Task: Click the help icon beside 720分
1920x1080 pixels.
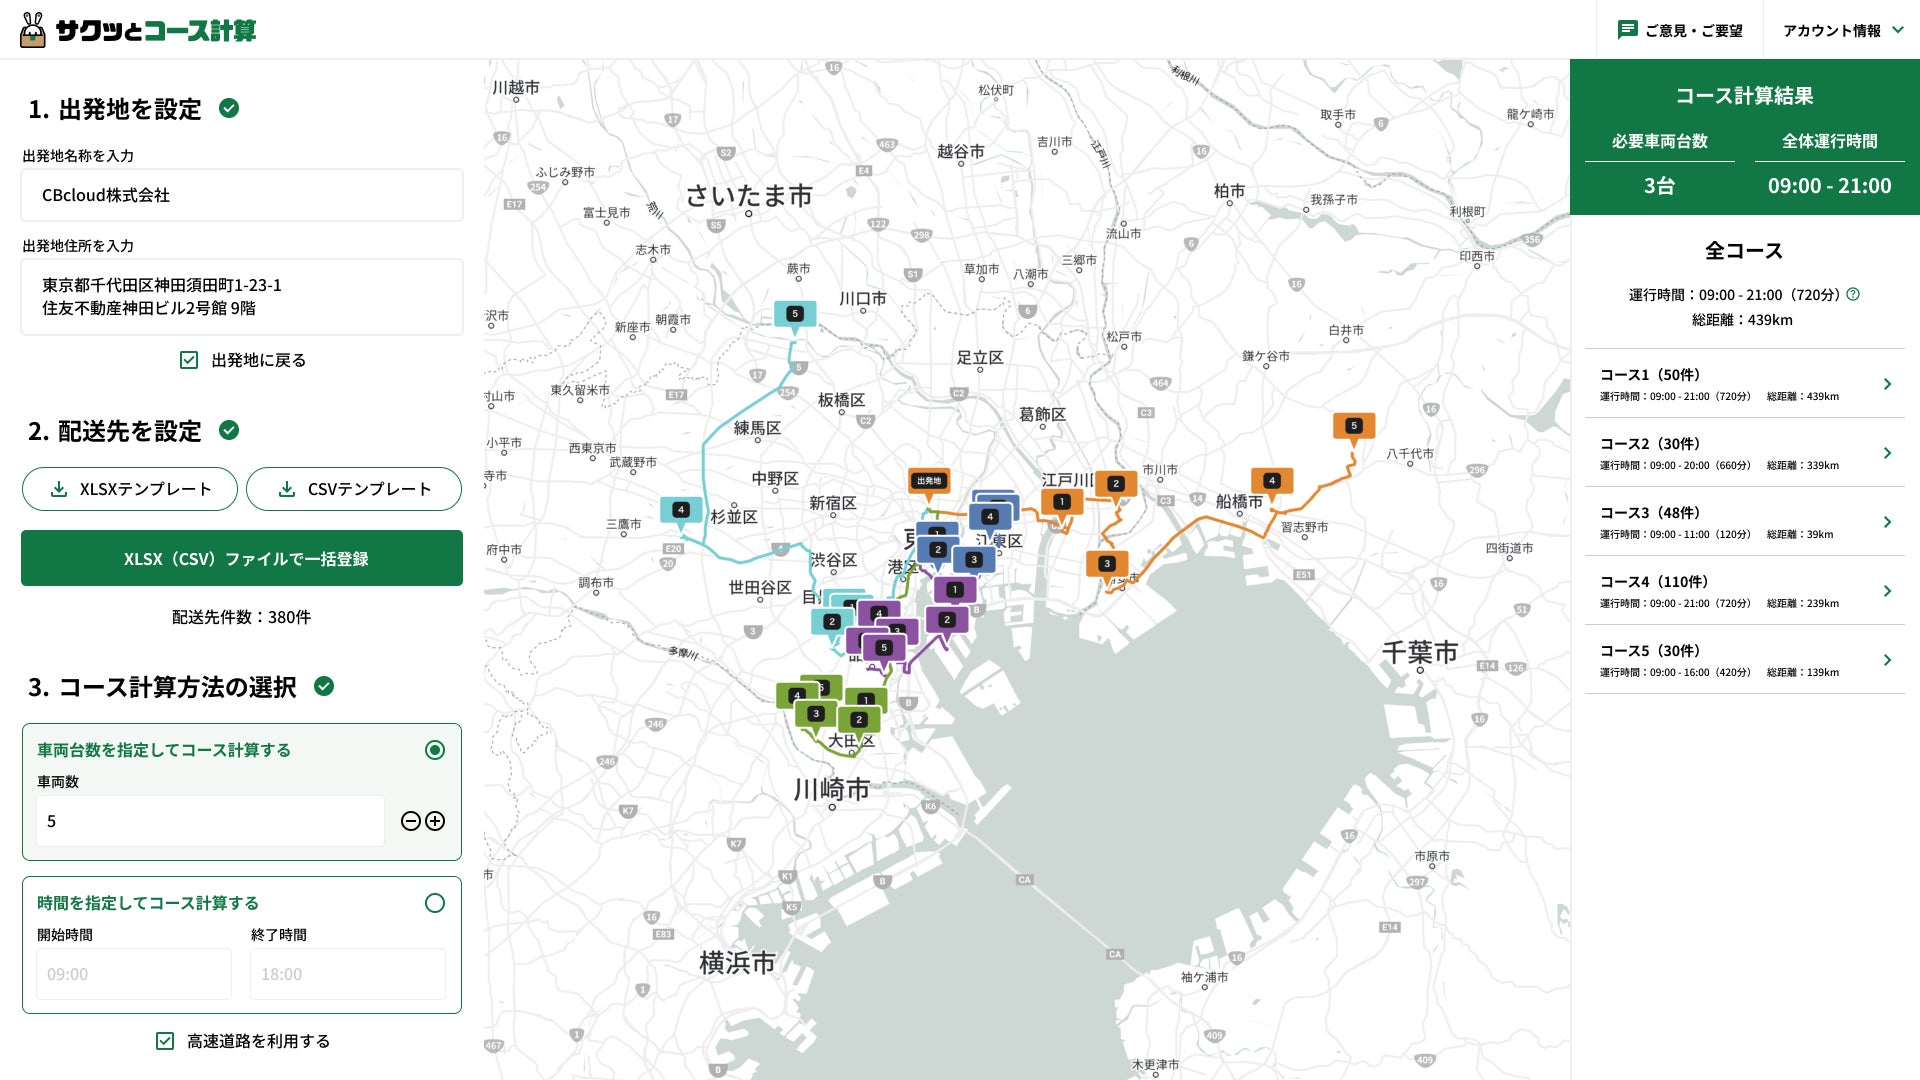Action: click(x=1853, y=294)
